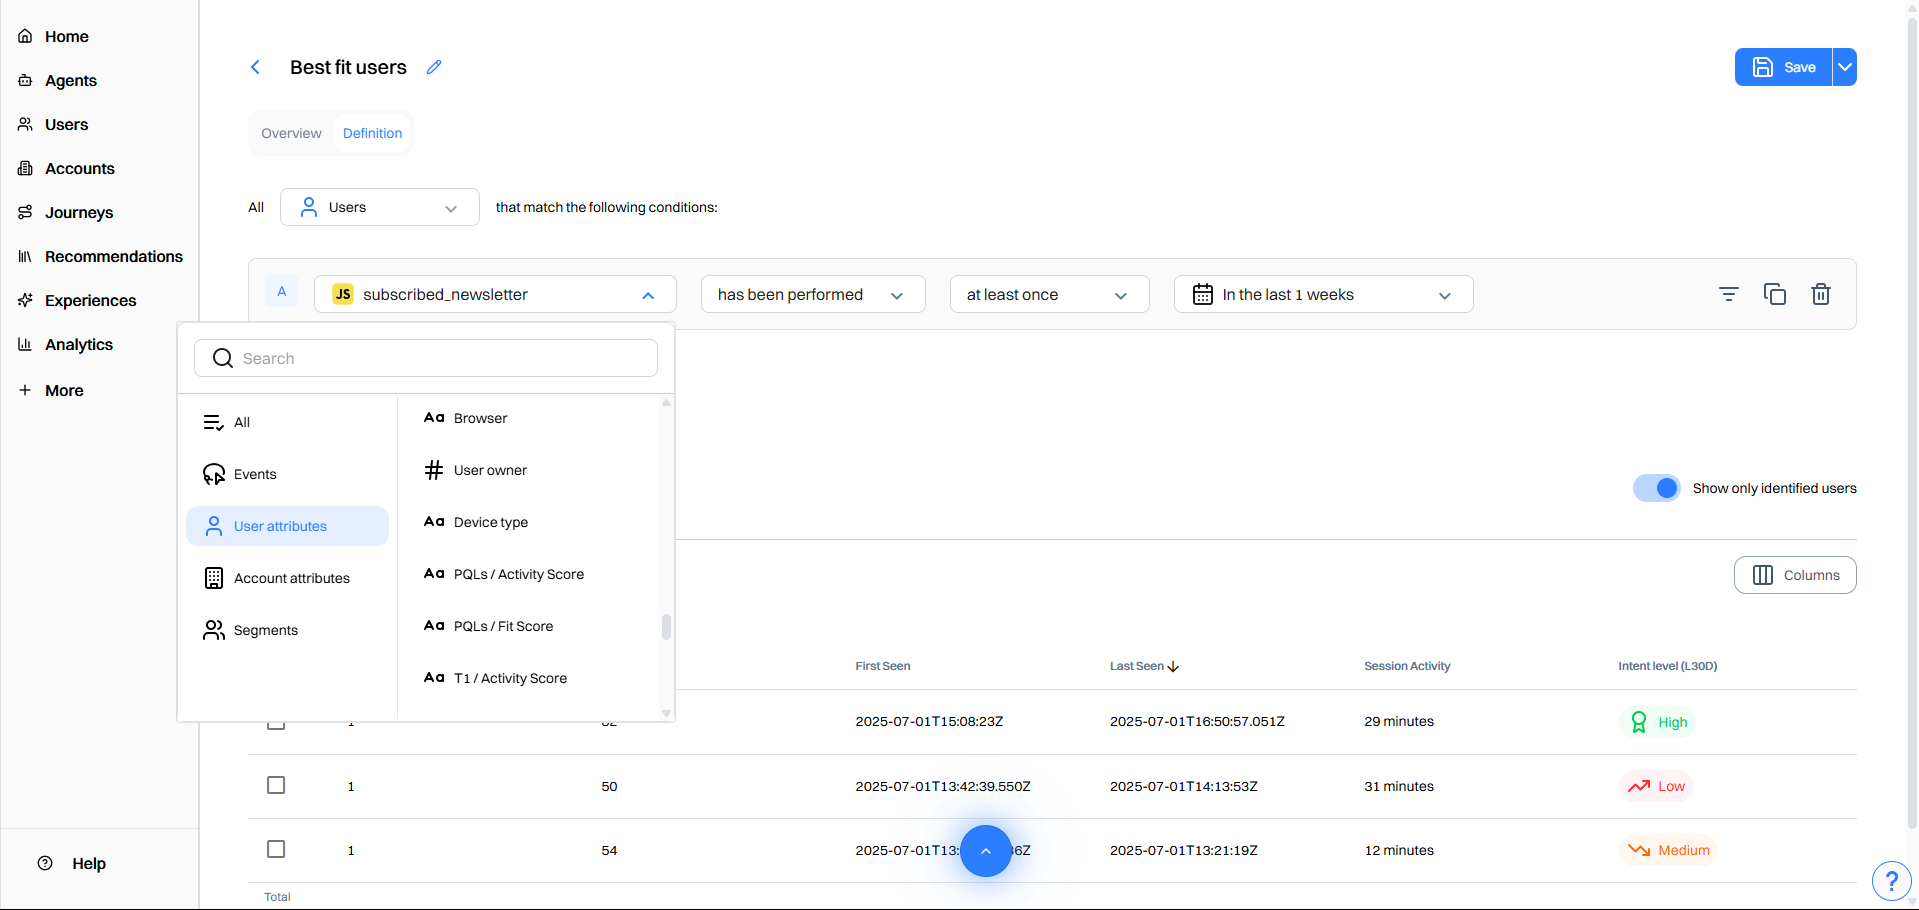Click the JS badge on subscribed_newsletter
Image resolution: width=1919 pixels, height=910 pixels.
coord(343,294)
